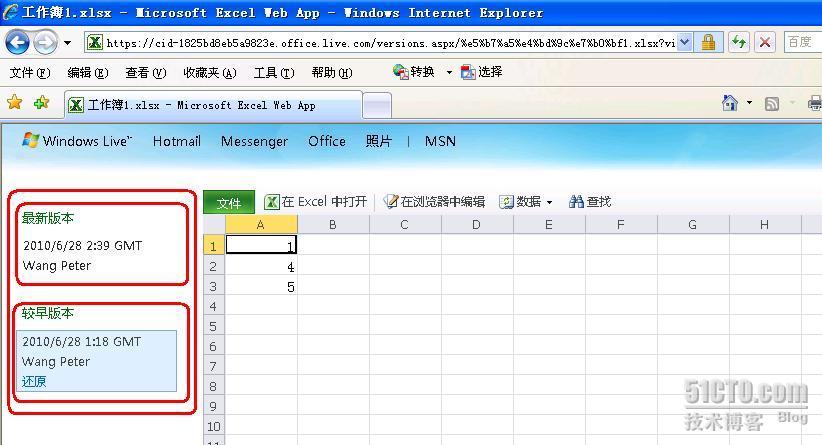Open a new blank browser tab
Image resolution: width=822 pixels, height=445 pixels.
tap(377, 106)
